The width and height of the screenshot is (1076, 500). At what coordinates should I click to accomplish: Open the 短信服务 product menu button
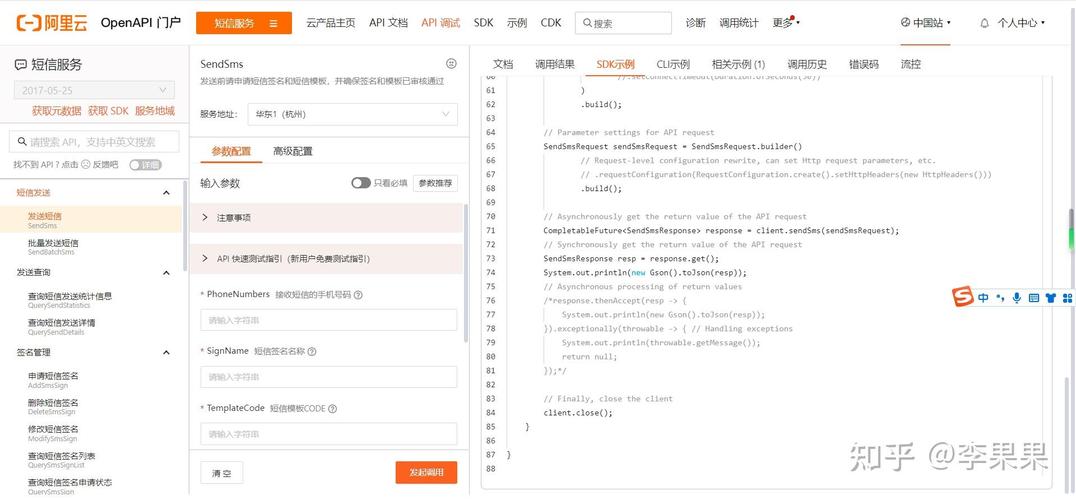[x=244, y=23]
